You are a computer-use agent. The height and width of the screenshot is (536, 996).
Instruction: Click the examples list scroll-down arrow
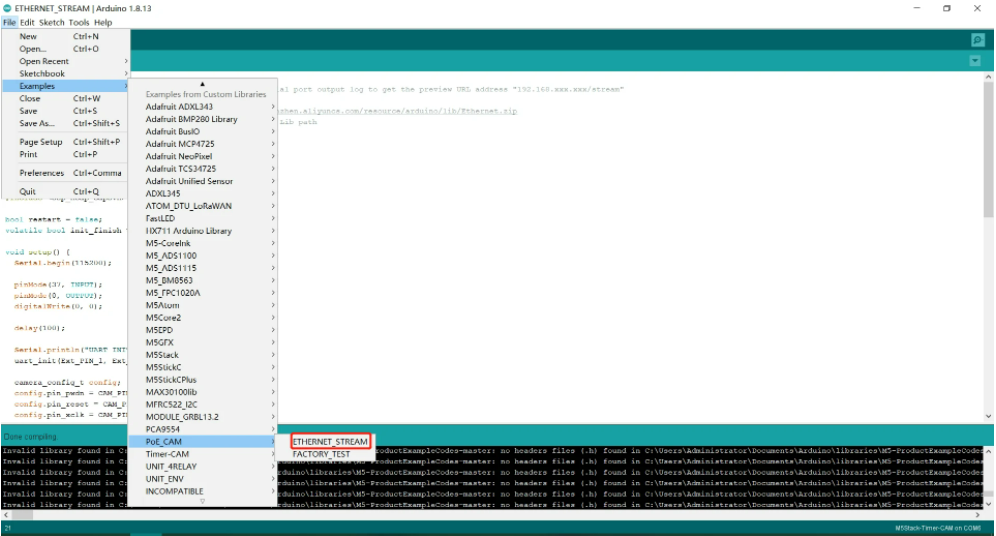tap(203, 502)
